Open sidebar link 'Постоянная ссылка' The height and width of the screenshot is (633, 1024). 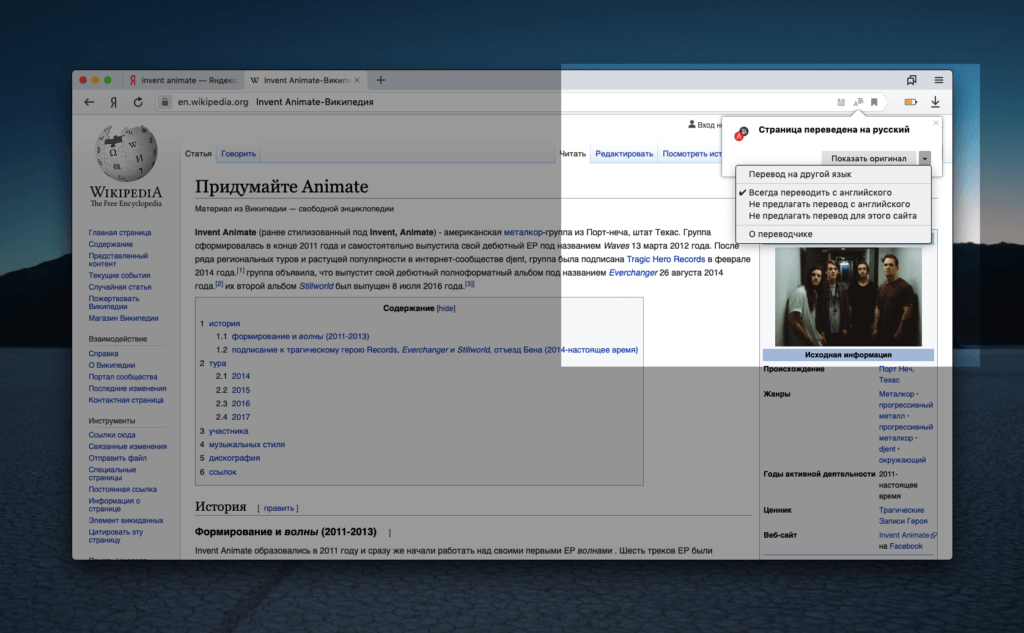coord(123,489)
